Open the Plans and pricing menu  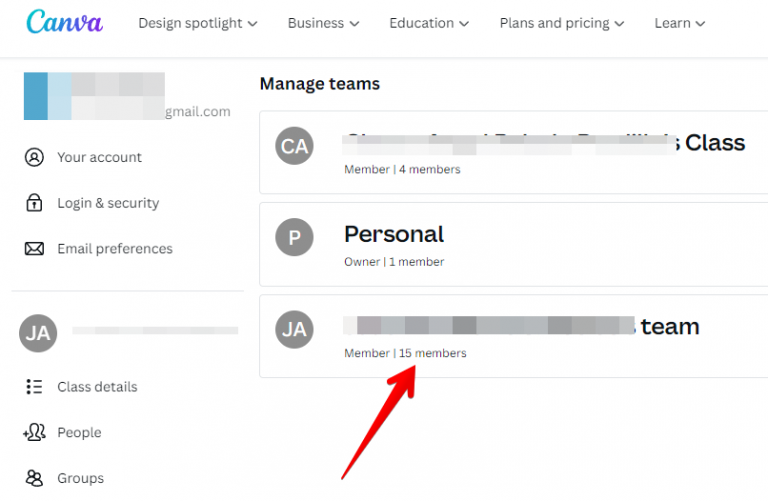tap(561, 23)
